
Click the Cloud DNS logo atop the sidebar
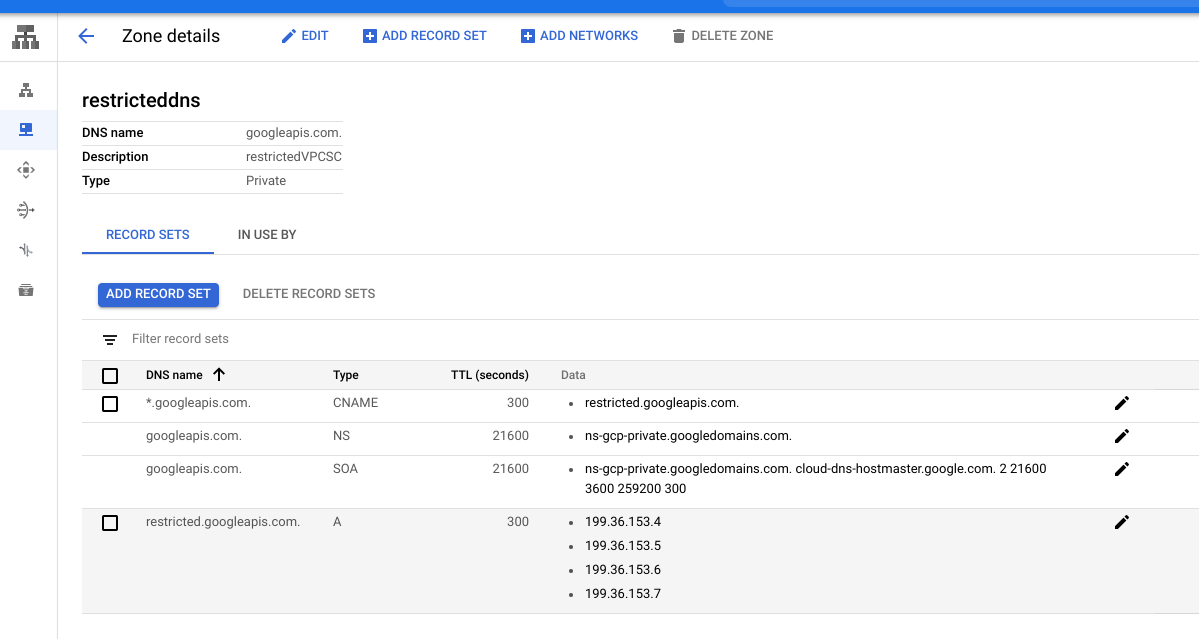[26, 36]
